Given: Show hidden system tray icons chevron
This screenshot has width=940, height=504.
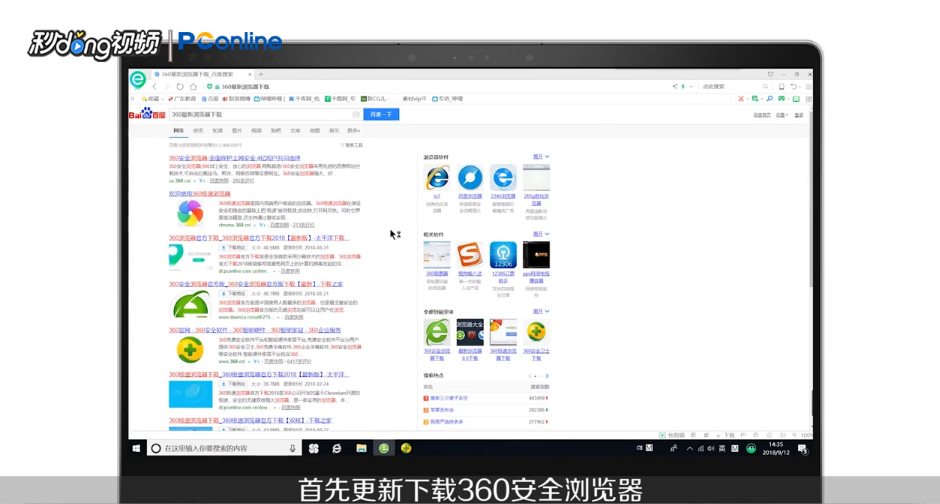Looking at the screenshot, I should (x=689, y=448).
